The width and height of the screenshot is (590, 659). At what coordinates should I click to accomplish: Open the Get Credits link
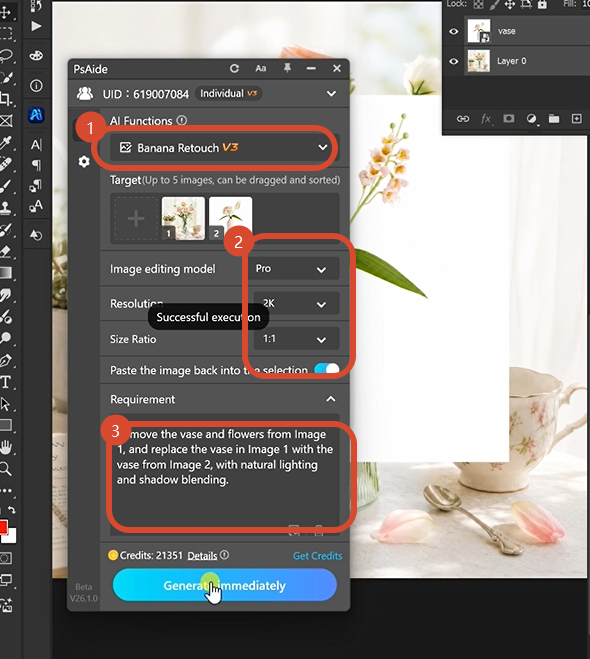coord(317,556)
